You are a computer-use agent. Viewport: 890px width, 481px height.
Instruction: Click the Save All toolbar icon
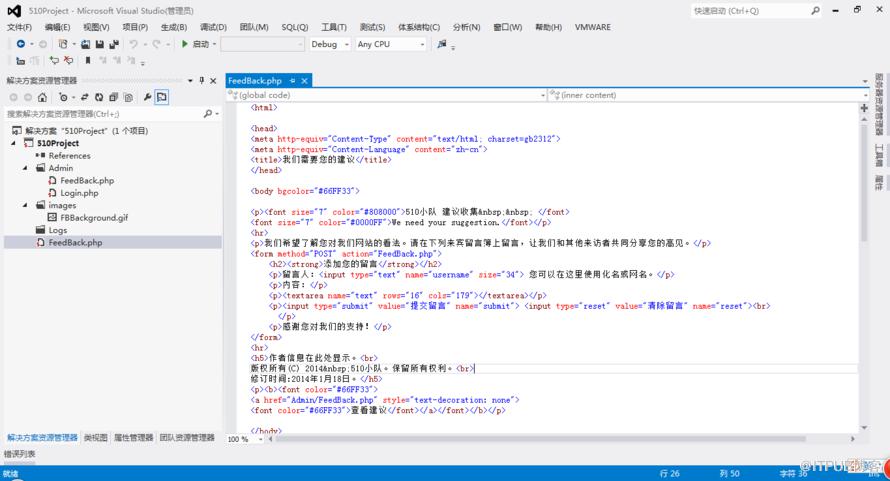tap(114, 44)
